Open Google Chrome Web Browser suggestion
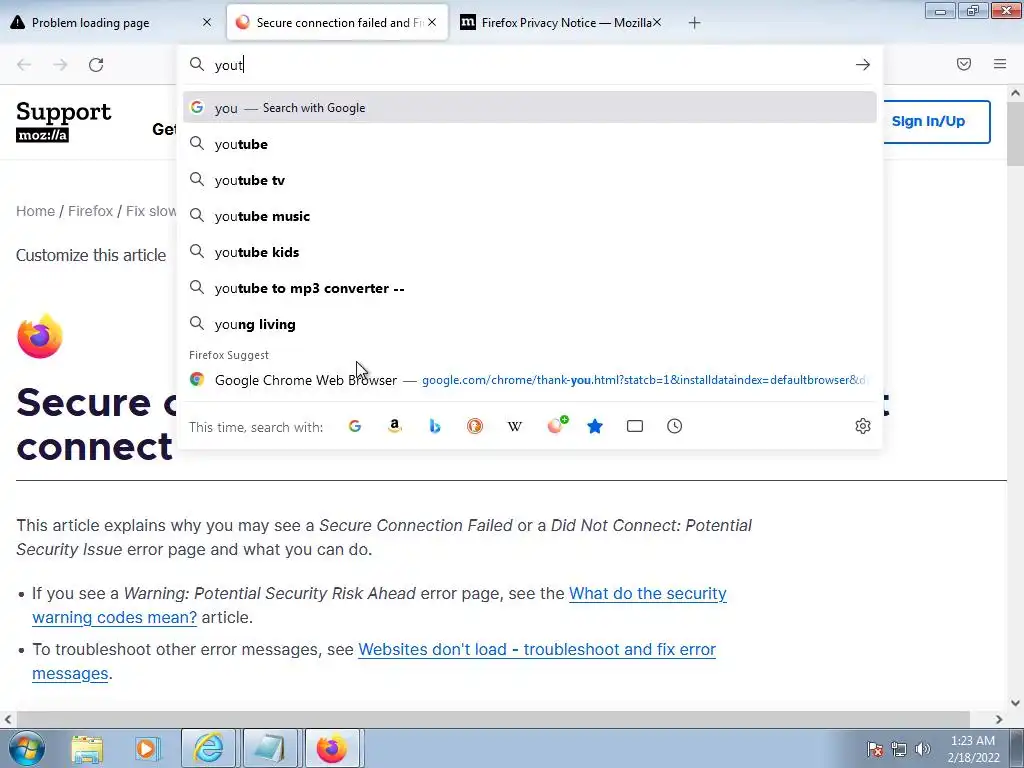The height and width of the screenshot is (768, 1024). pyautogui.click(x=530, y=379)
